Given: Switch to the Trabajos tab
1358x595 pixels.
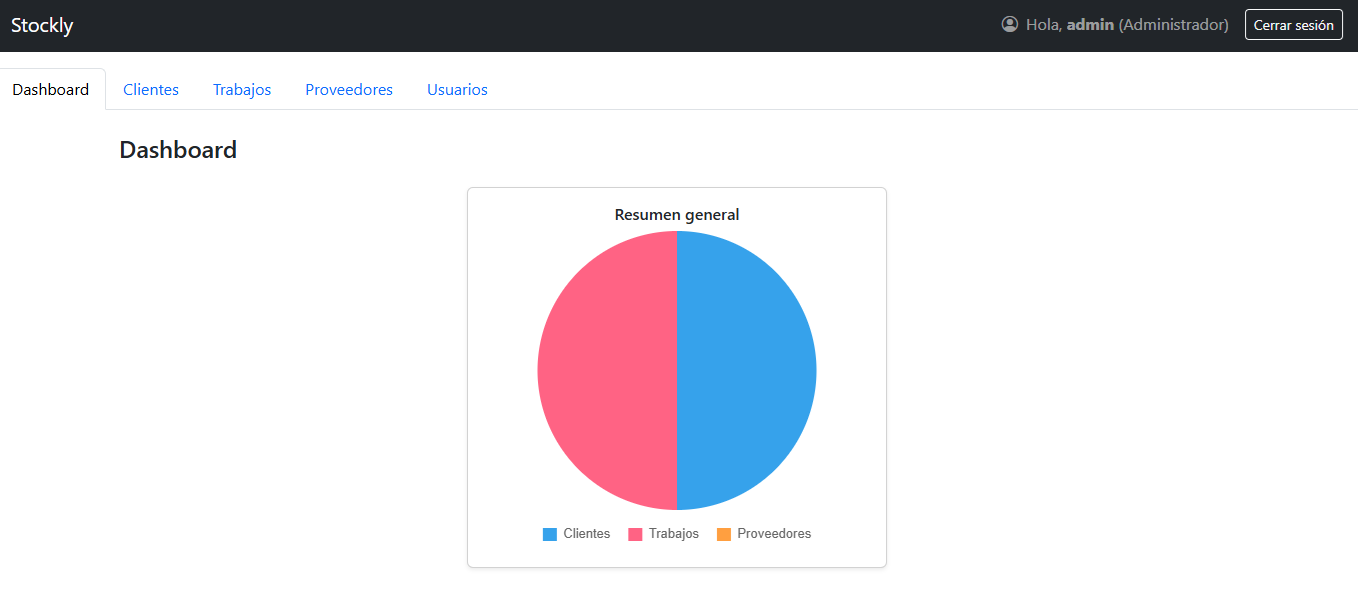Looking at the screenshot, I should (242, 90).
